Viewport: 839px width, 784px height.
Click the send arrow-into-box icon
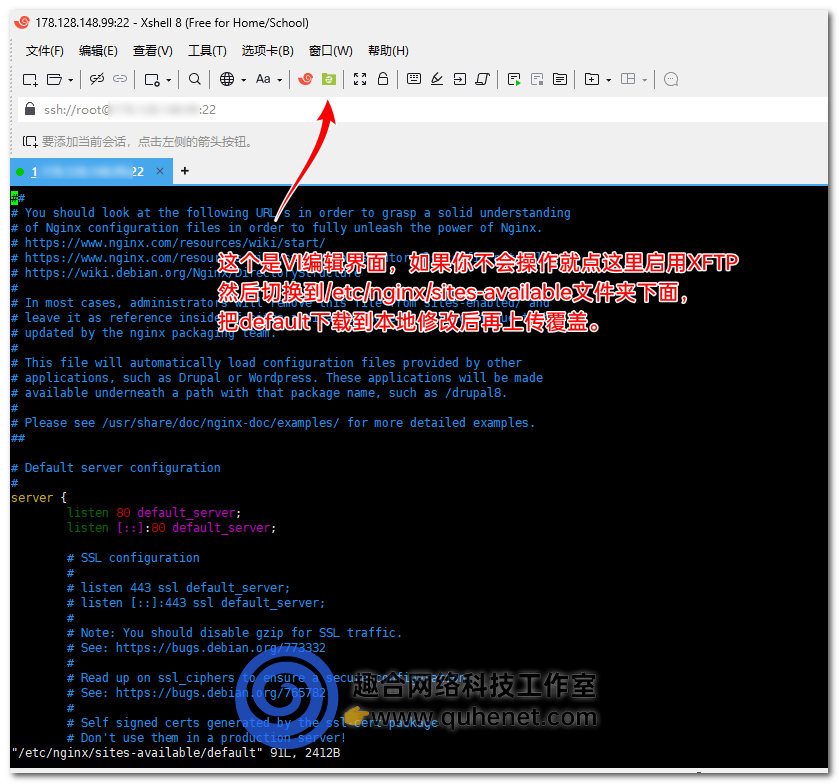[460, 79]
